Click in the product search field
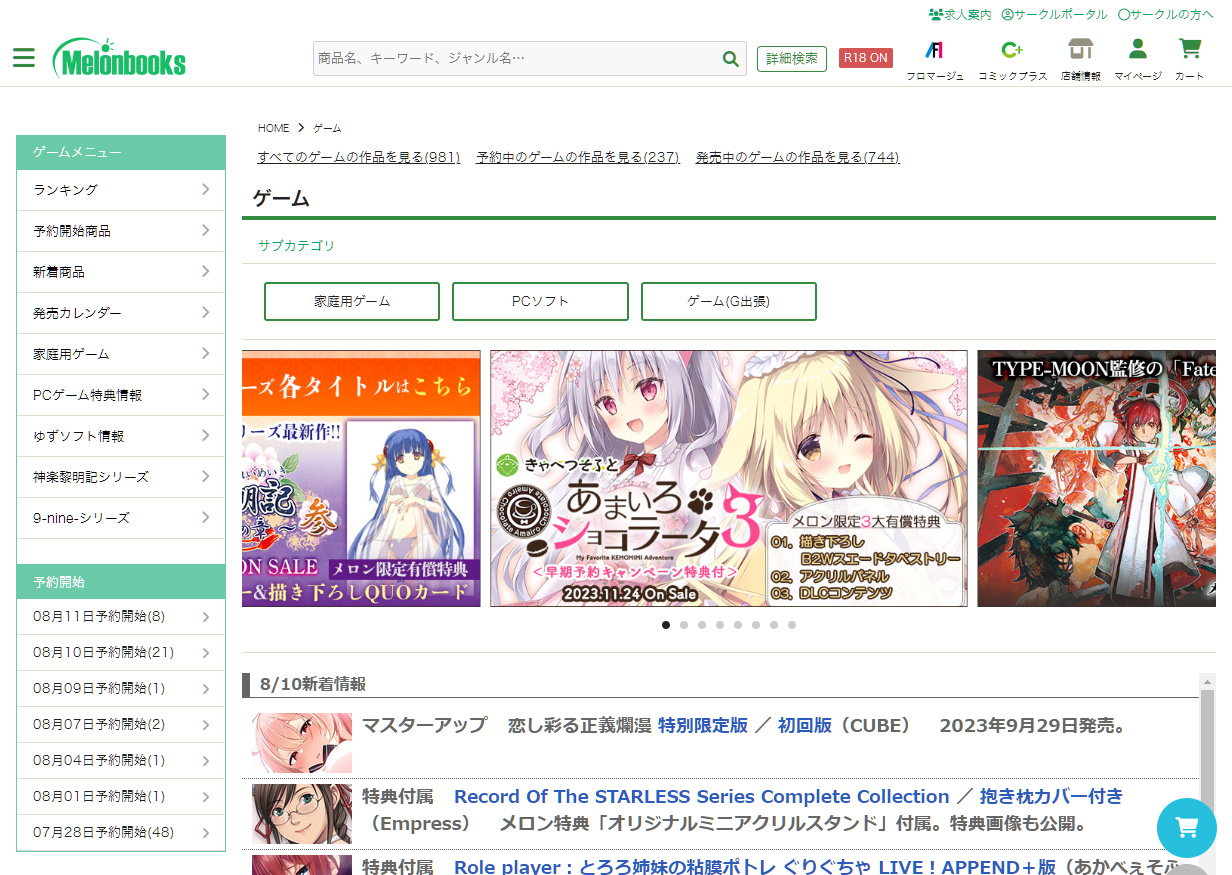Viewport: 1232px width, 875px height. 515,59
